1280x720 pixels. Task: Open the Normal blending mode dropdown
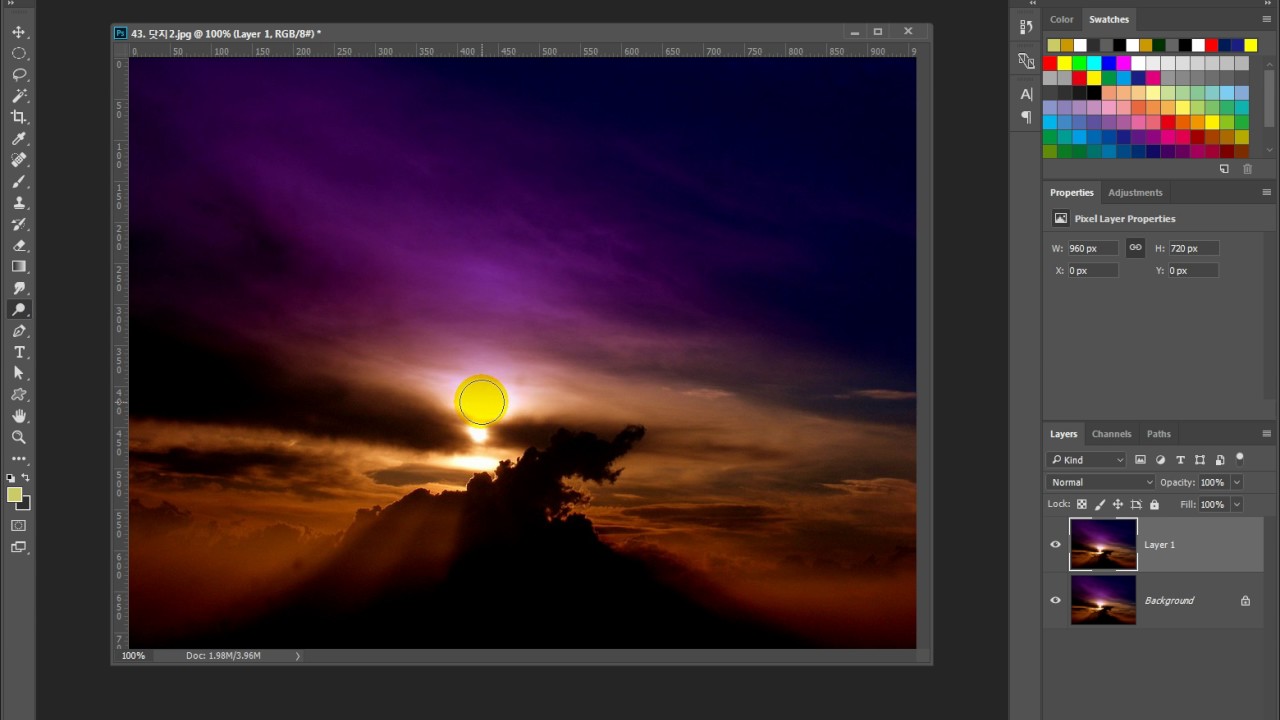click(x=1101, y=482)
